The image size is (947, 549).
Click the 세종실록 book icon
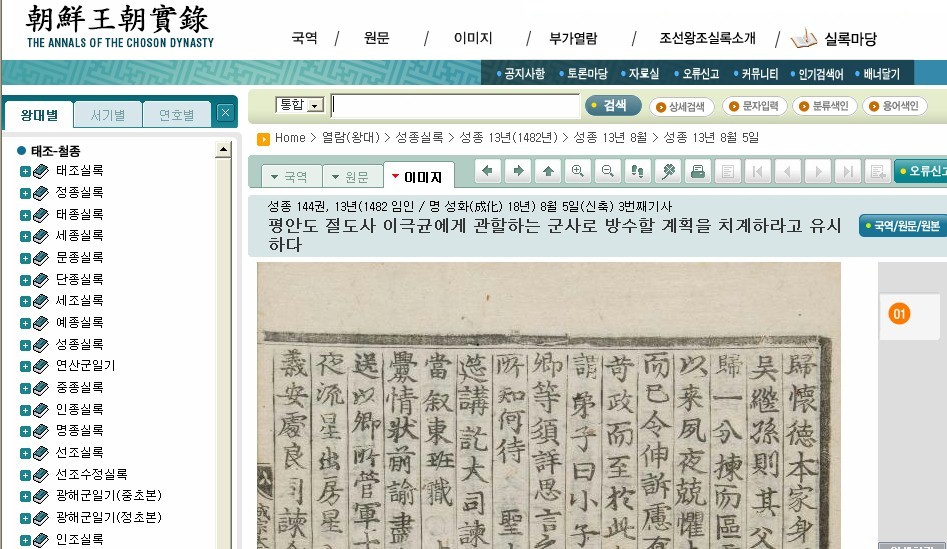coord(41,236)
